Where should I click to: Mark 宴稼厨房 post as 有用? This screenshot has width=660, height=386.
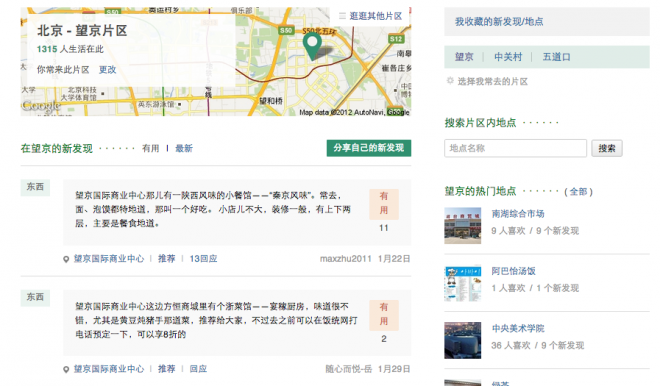pyautogui.click(x=384, y=314)
